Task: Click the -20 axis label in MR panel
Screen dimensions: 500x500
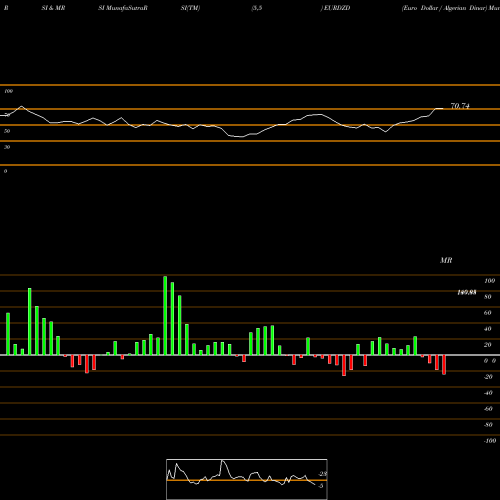Action: tap(488, 377)
